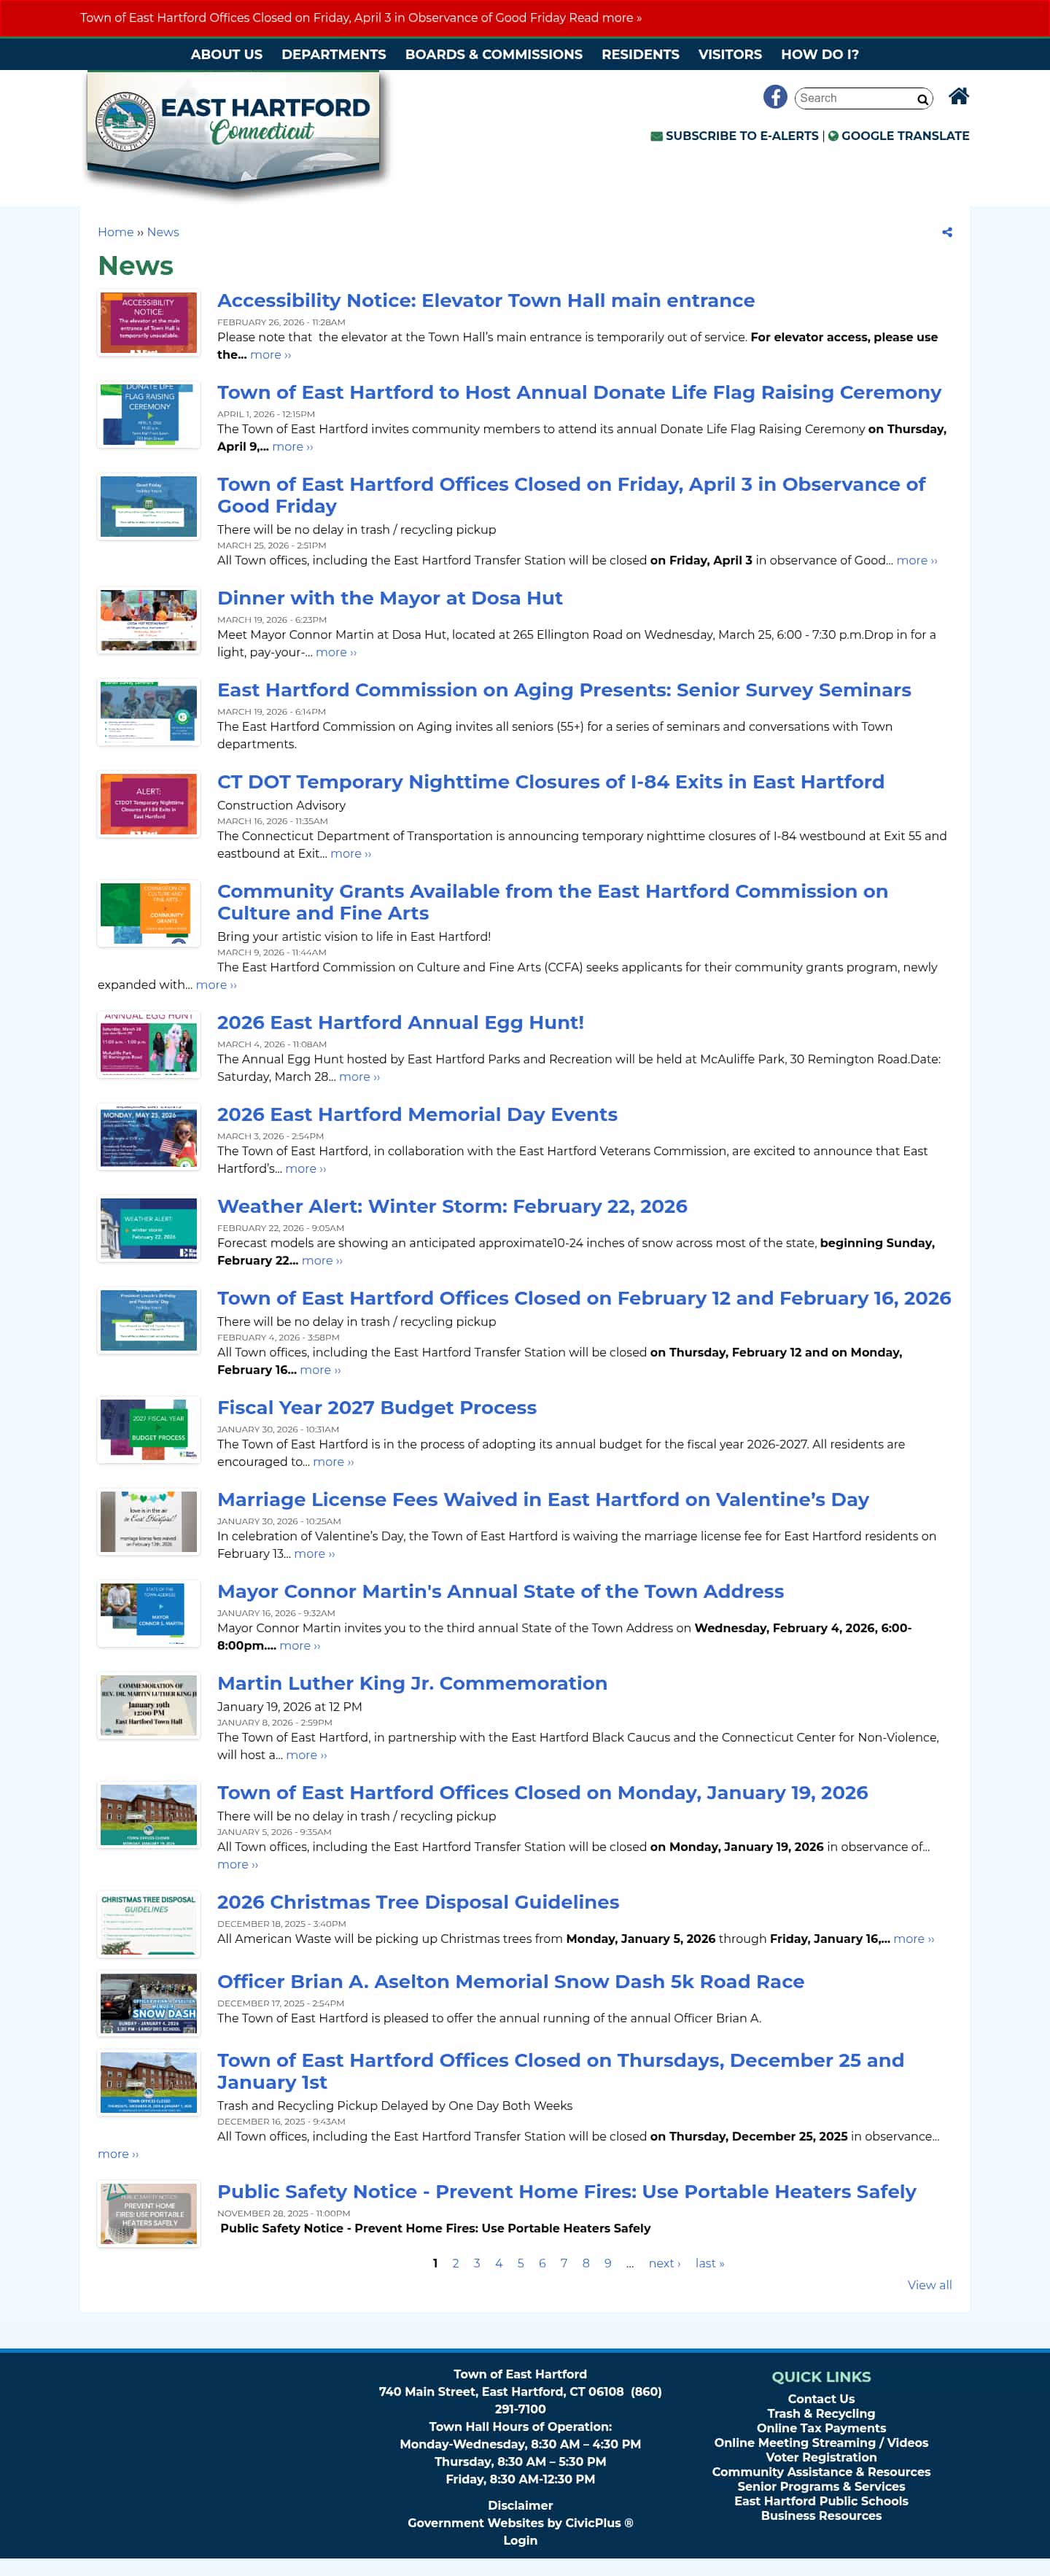Jump to the last page of news
This screenshot has height=2576, width=1050.
pos(710,2263)
